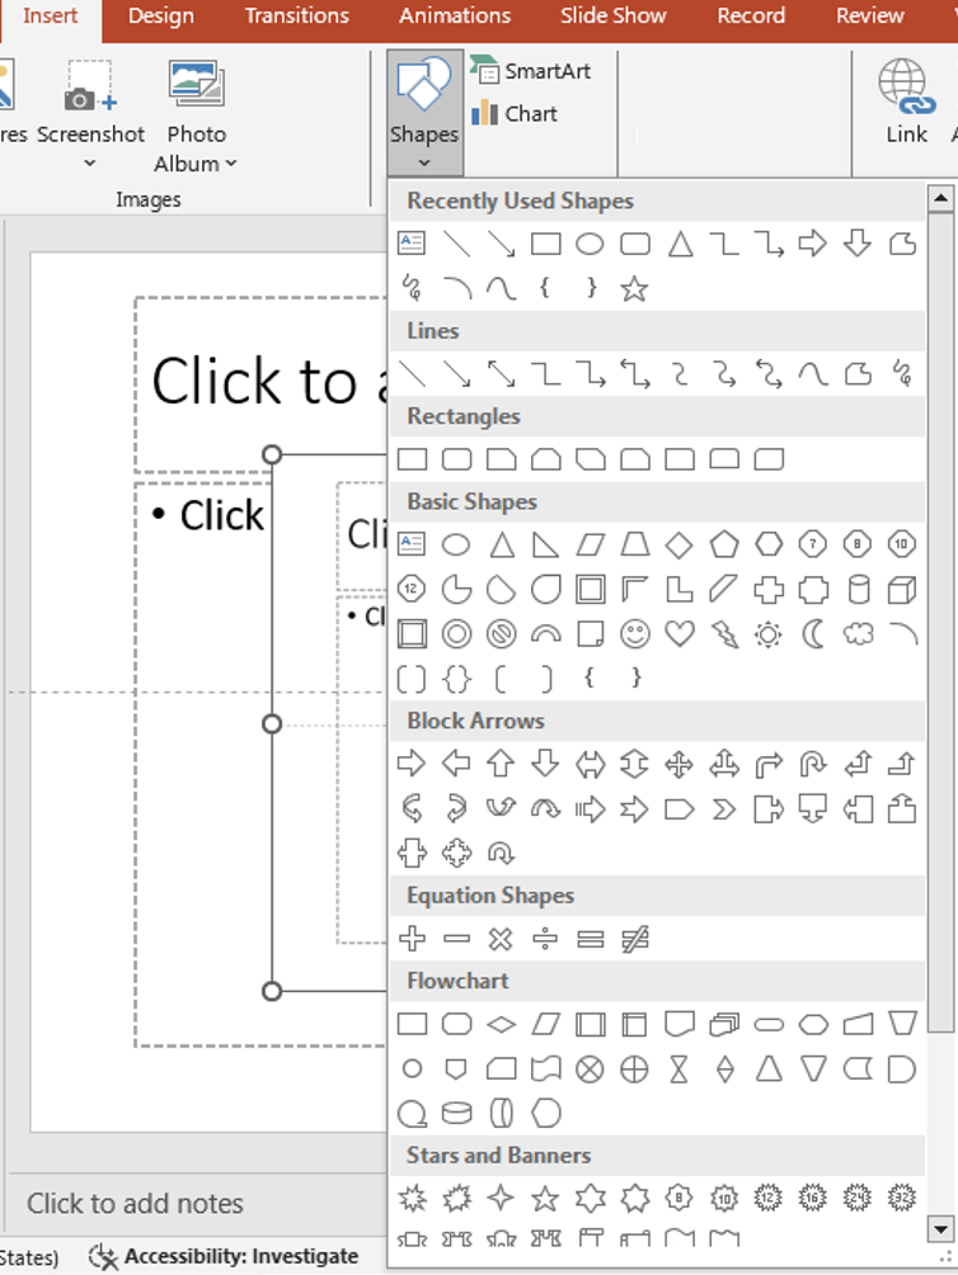Insert a Chart from the ribbon
The image size is (958, 1275).
pyautogui.click(x=515, y=113)
